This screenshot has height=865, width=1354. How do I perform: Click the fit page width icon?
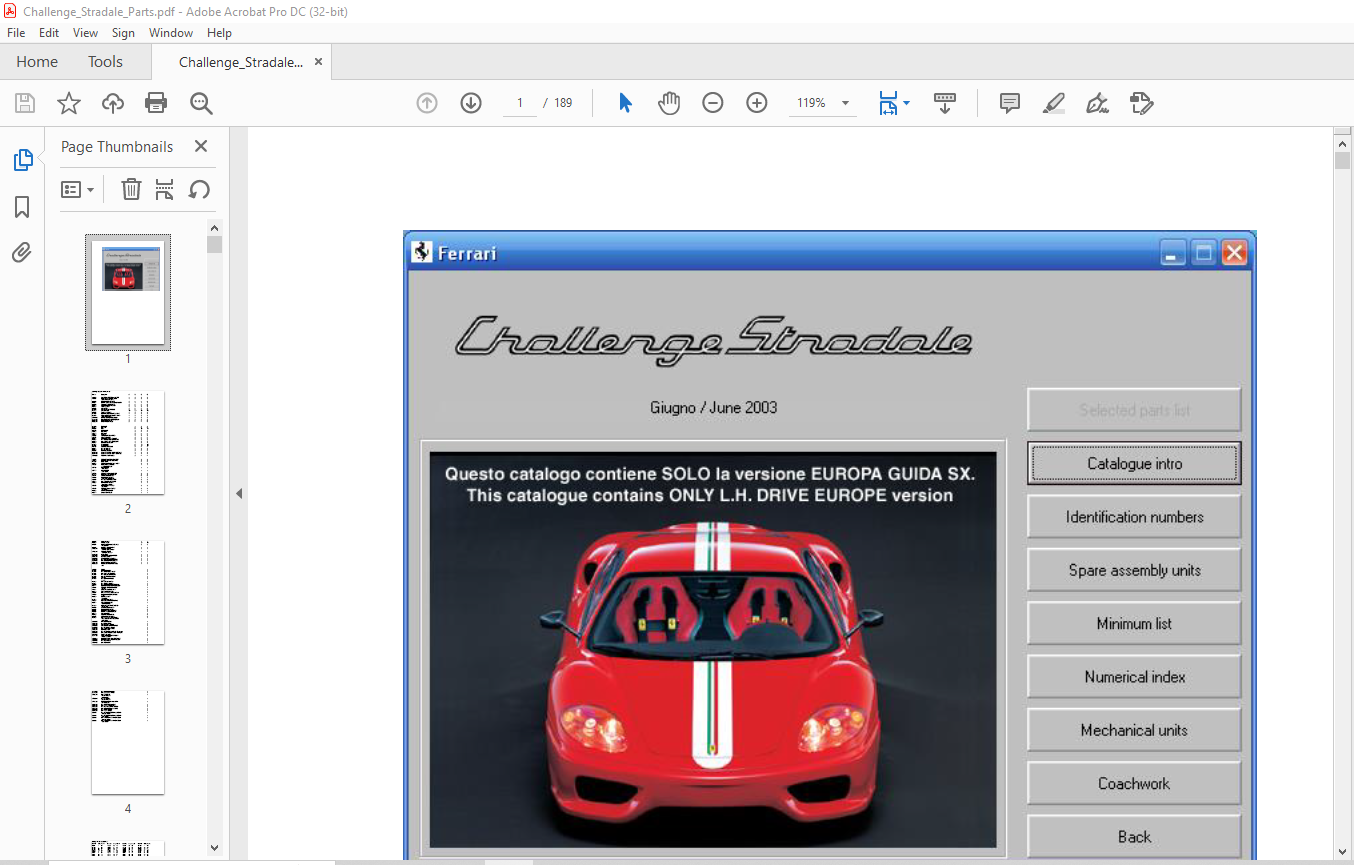(888, 103)
